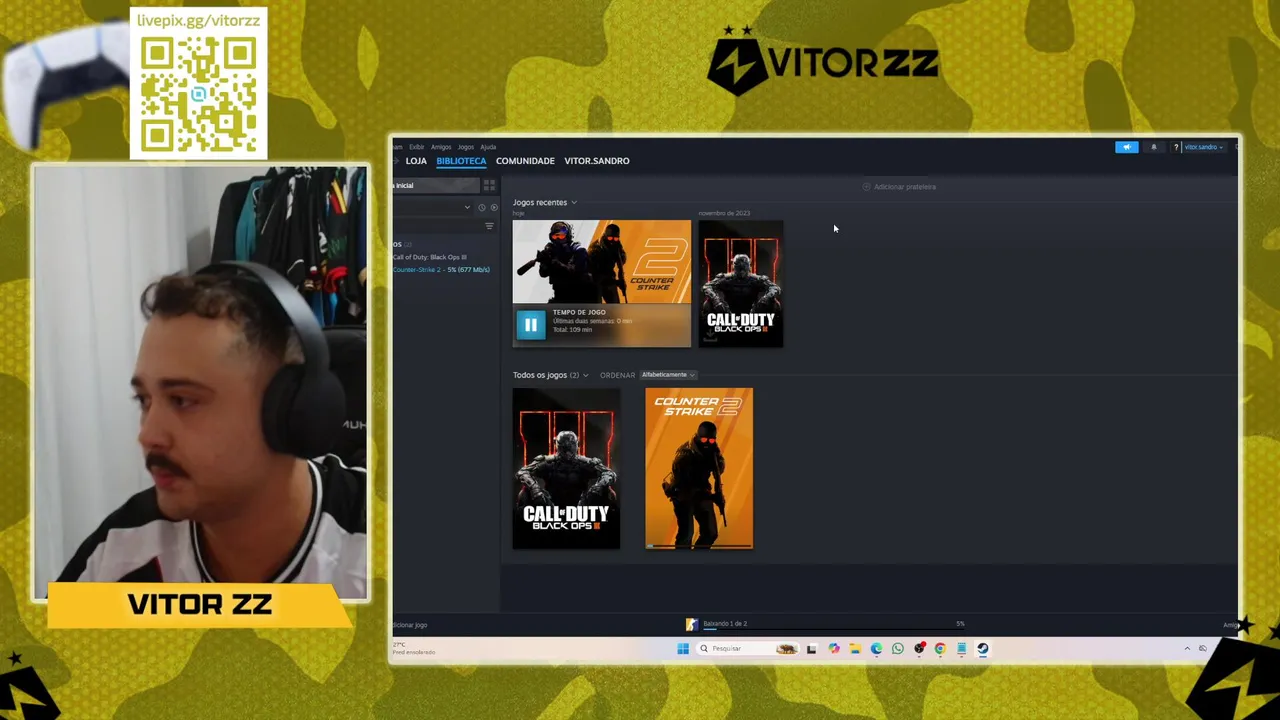Viewport: 1280px width, 720px height.
Task: Open Counter-Strike 2 cover in Todos os jogos
Action: 699,469
